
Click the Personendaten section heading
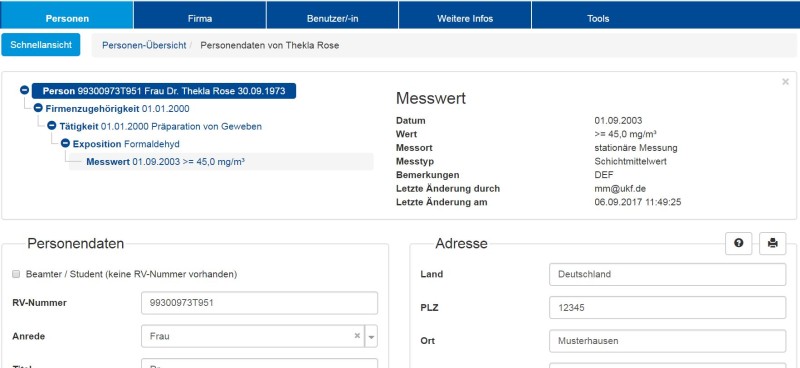coord(76,243)
